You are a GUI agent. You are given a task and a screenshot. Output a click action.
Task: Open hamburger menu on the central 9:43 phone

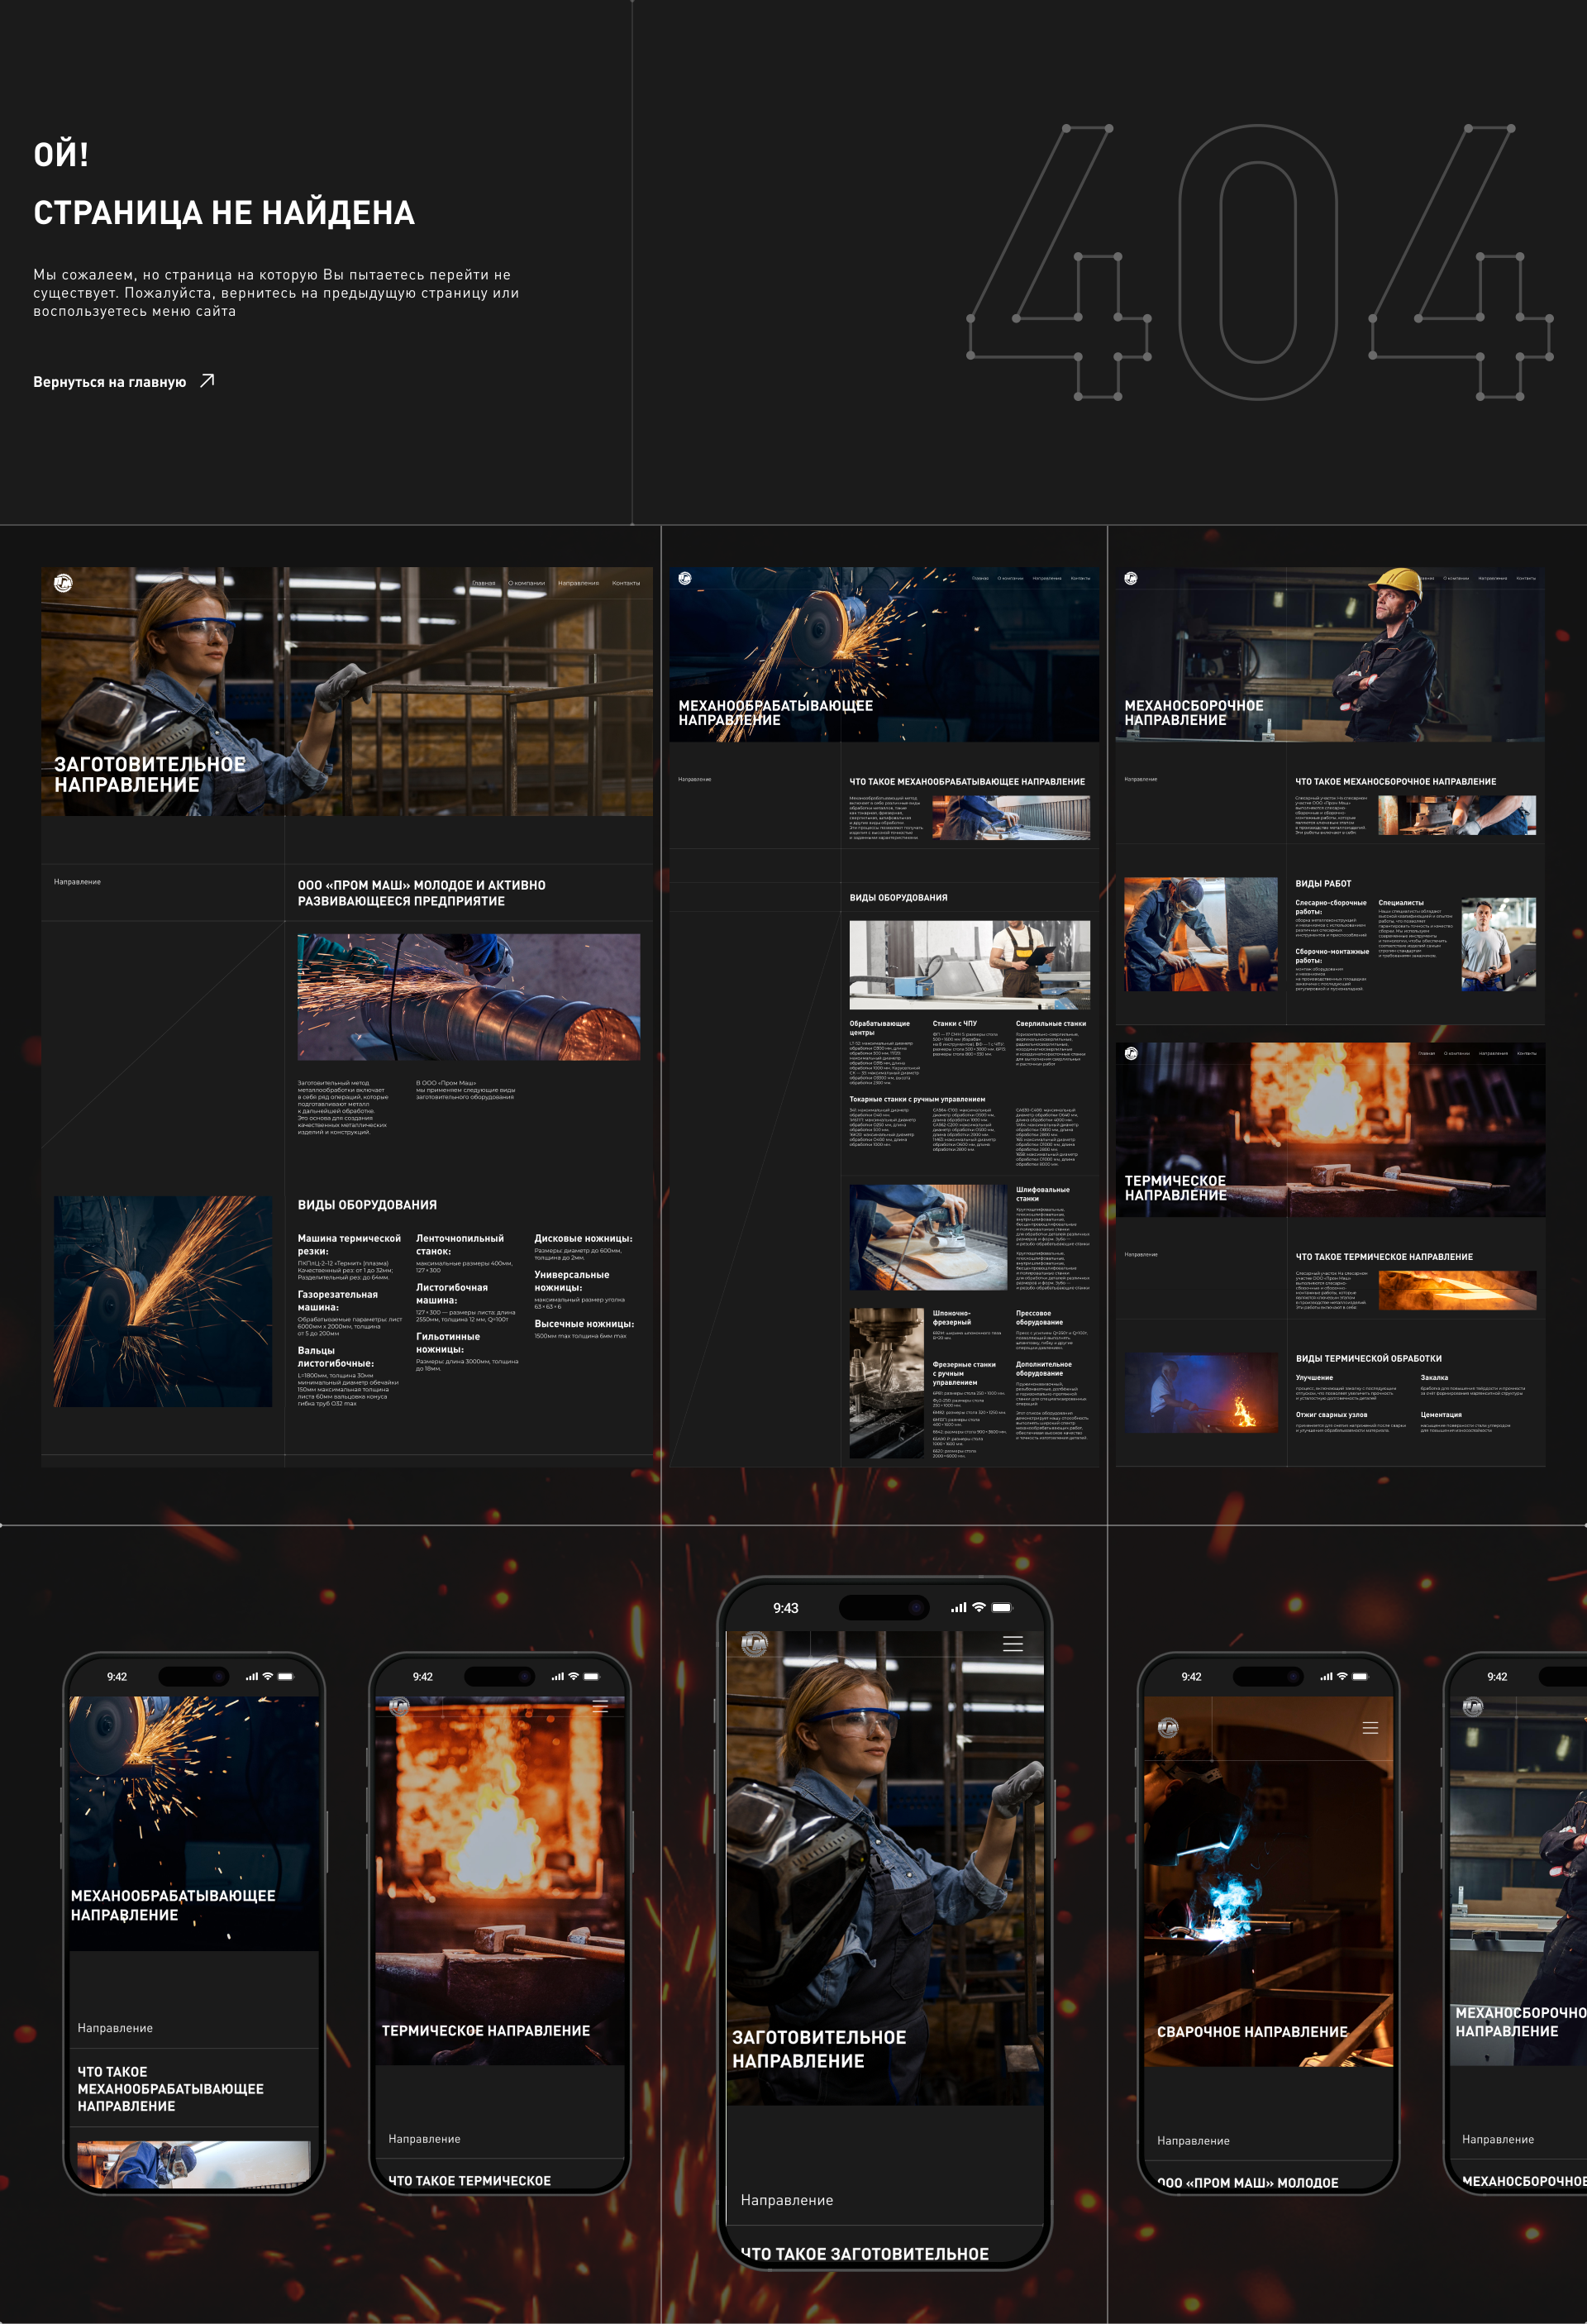click(1012, 1644)
